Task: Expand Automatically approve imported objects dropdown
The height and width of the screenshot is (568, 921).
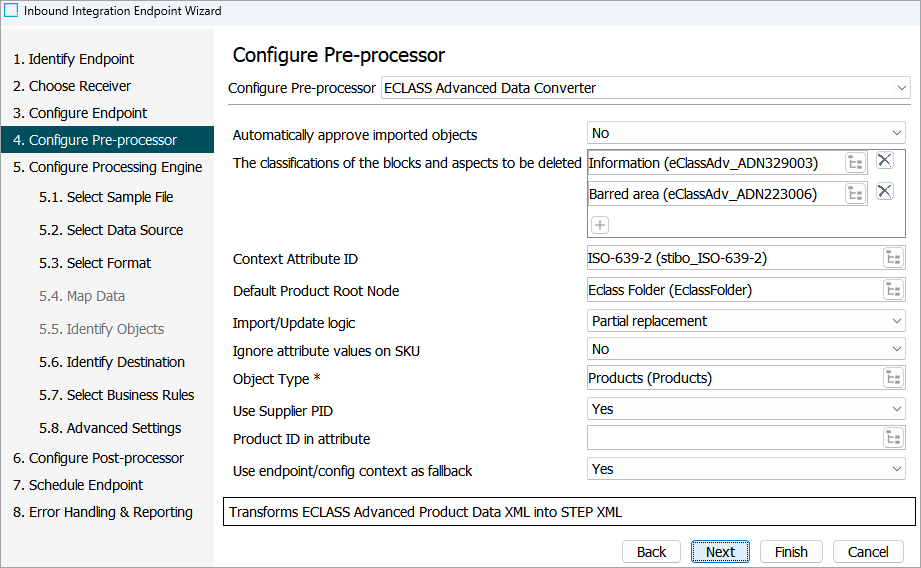Action: [x=746, y=133]
